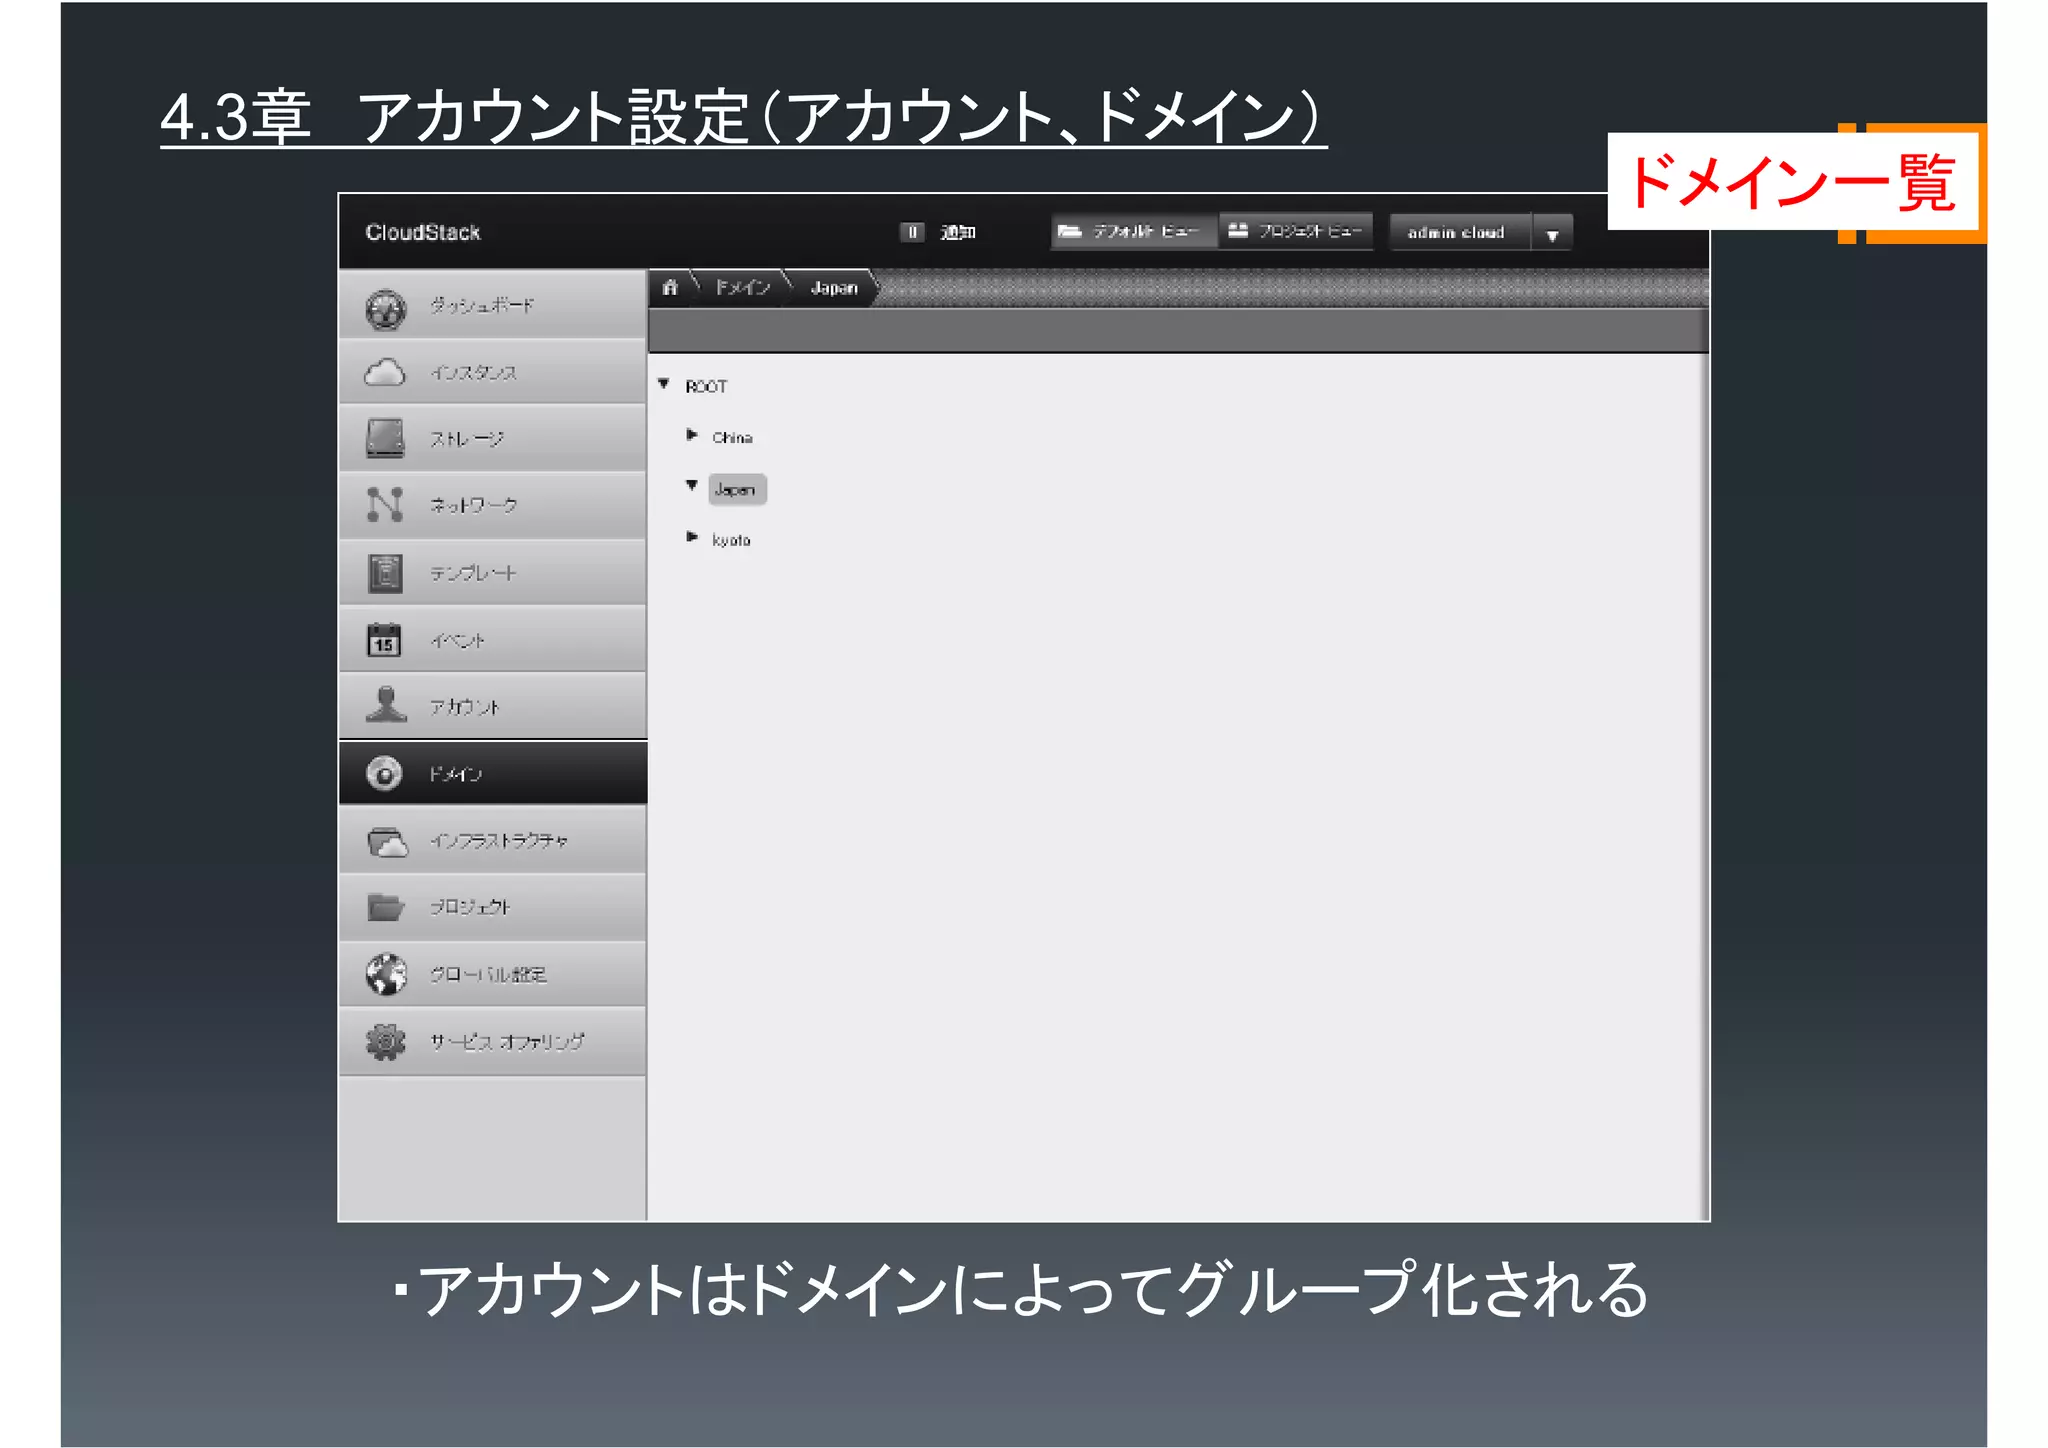Viewport: 2048px width, 1448px height.
Task: Click the admin cloud user button
Action: click(1461, 232)
